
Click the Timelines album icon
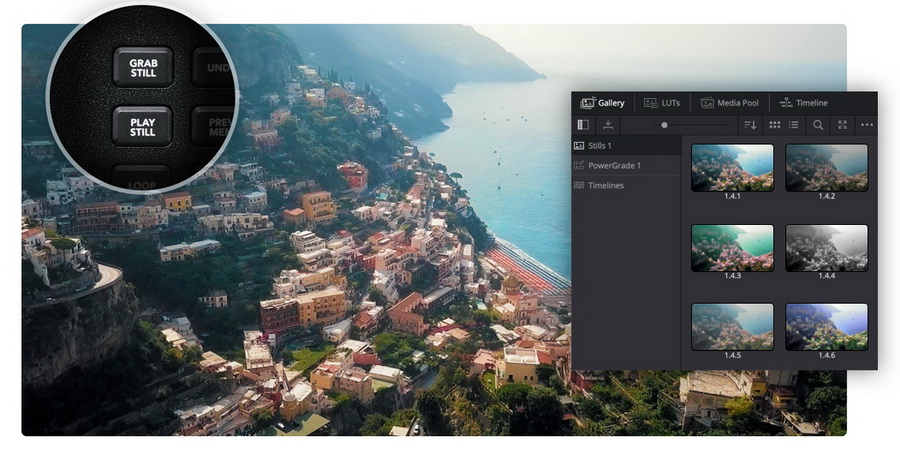579,185
